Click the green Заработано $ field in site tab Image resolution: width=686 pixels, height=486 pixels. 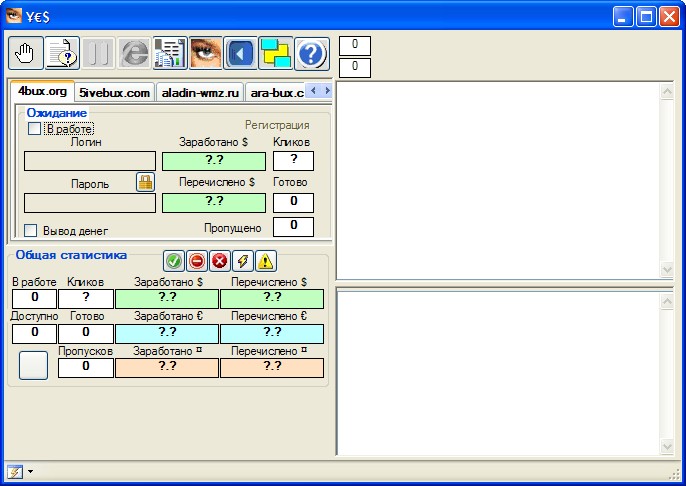(214, 161)
